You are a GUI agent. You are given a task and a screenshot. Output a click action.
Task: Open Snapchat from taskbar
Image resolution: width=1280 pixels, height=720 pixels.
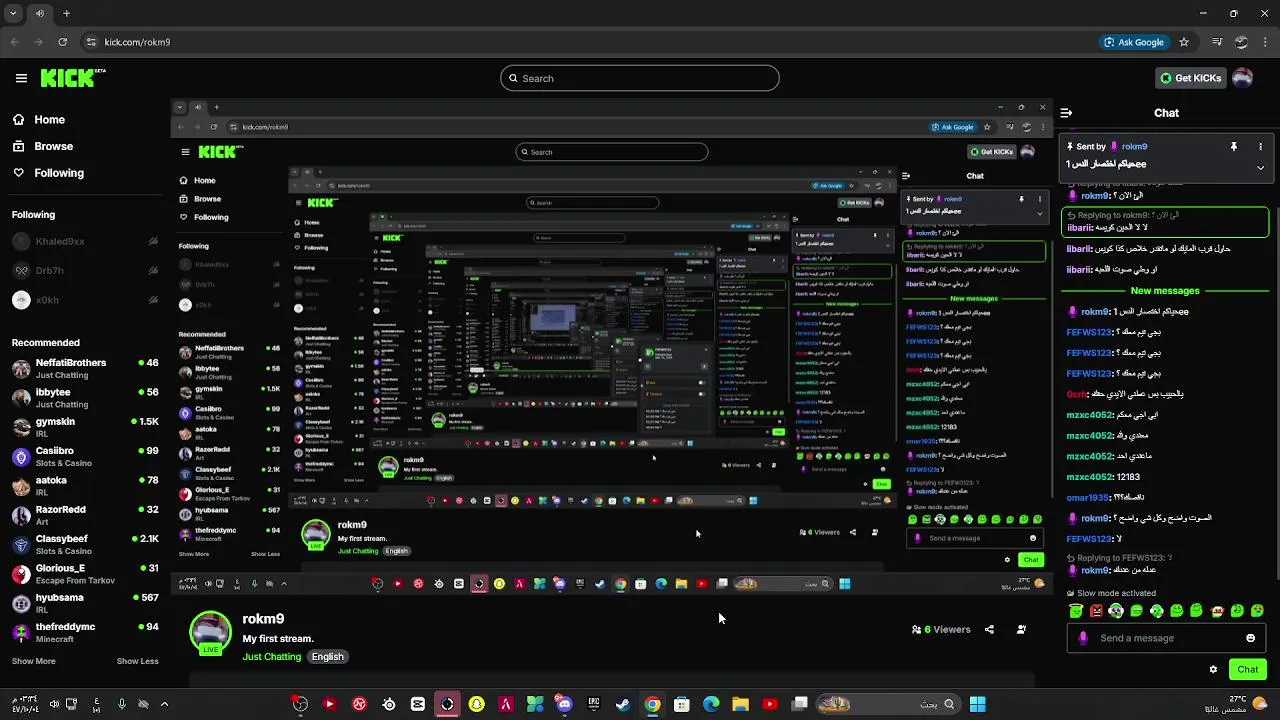477,704
